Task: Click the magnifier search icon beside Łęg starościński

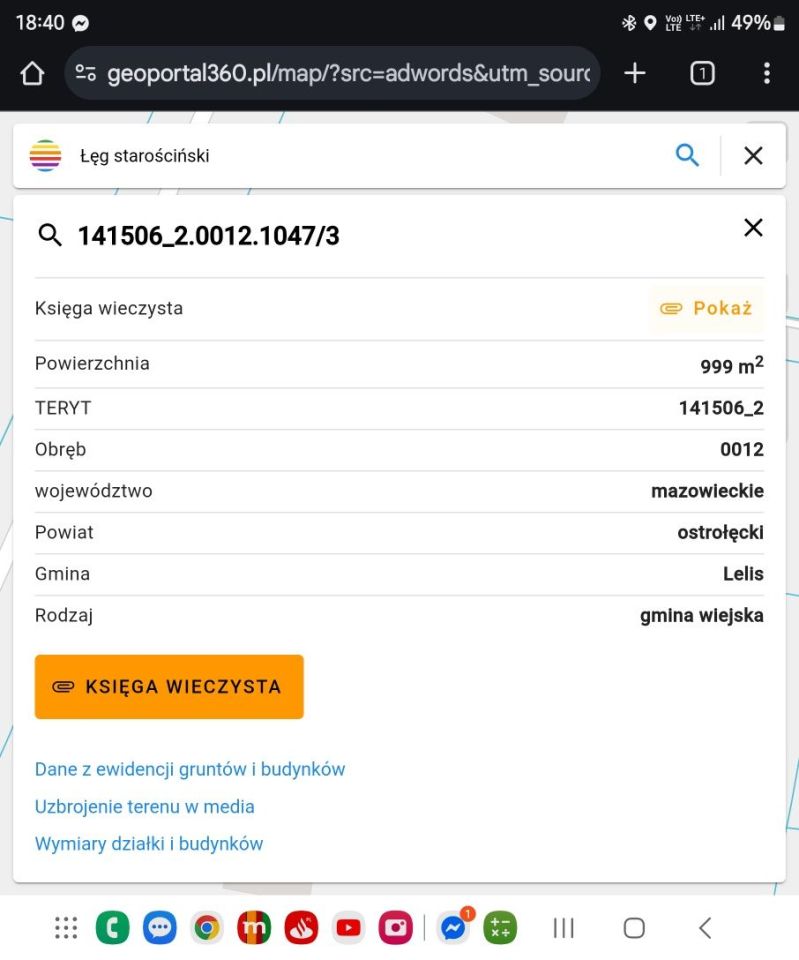Action: (687, 155)
